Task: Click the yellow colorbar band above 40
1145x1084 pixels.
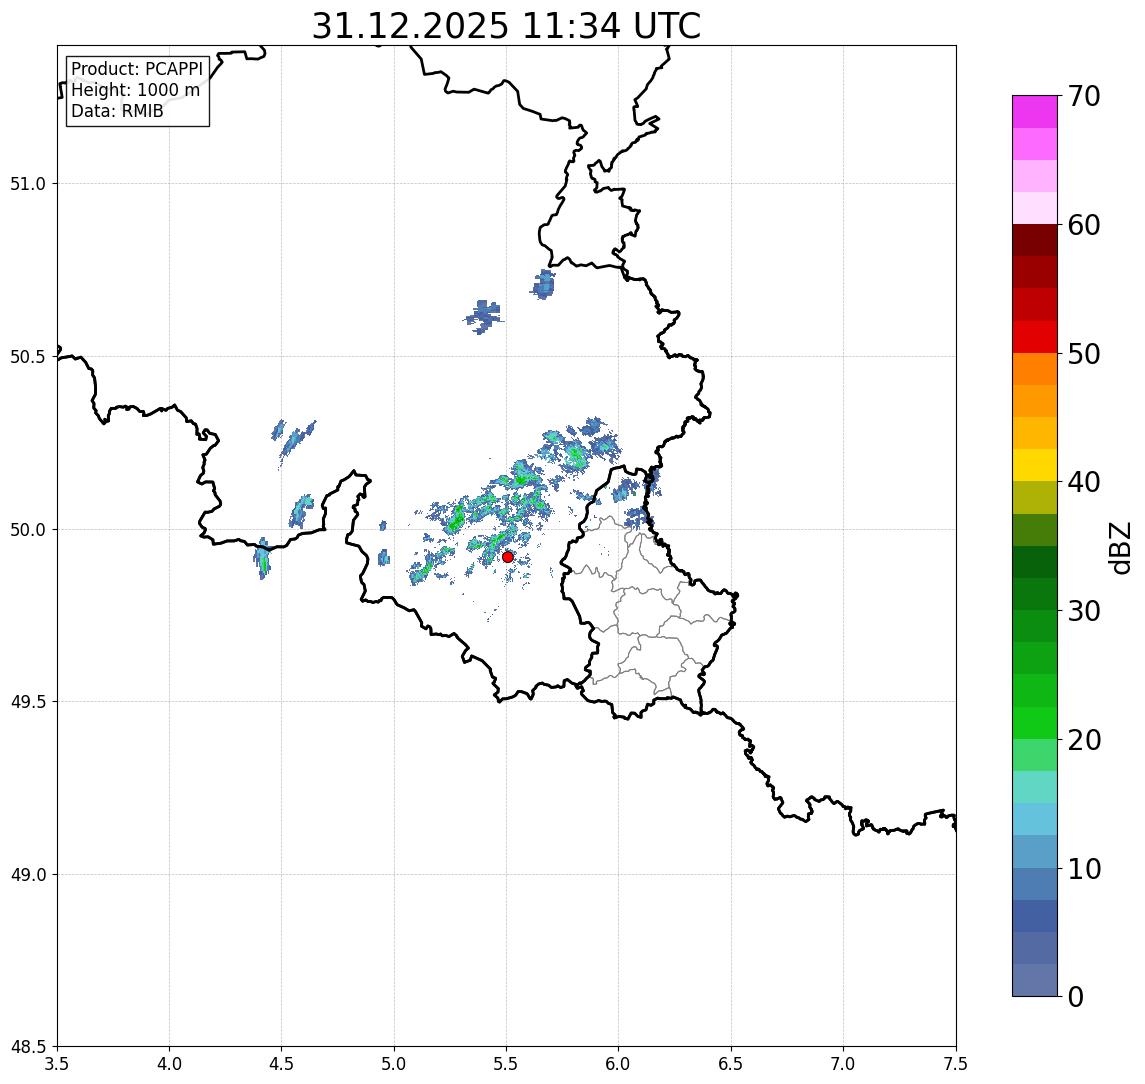Action: pos(1035,465)
